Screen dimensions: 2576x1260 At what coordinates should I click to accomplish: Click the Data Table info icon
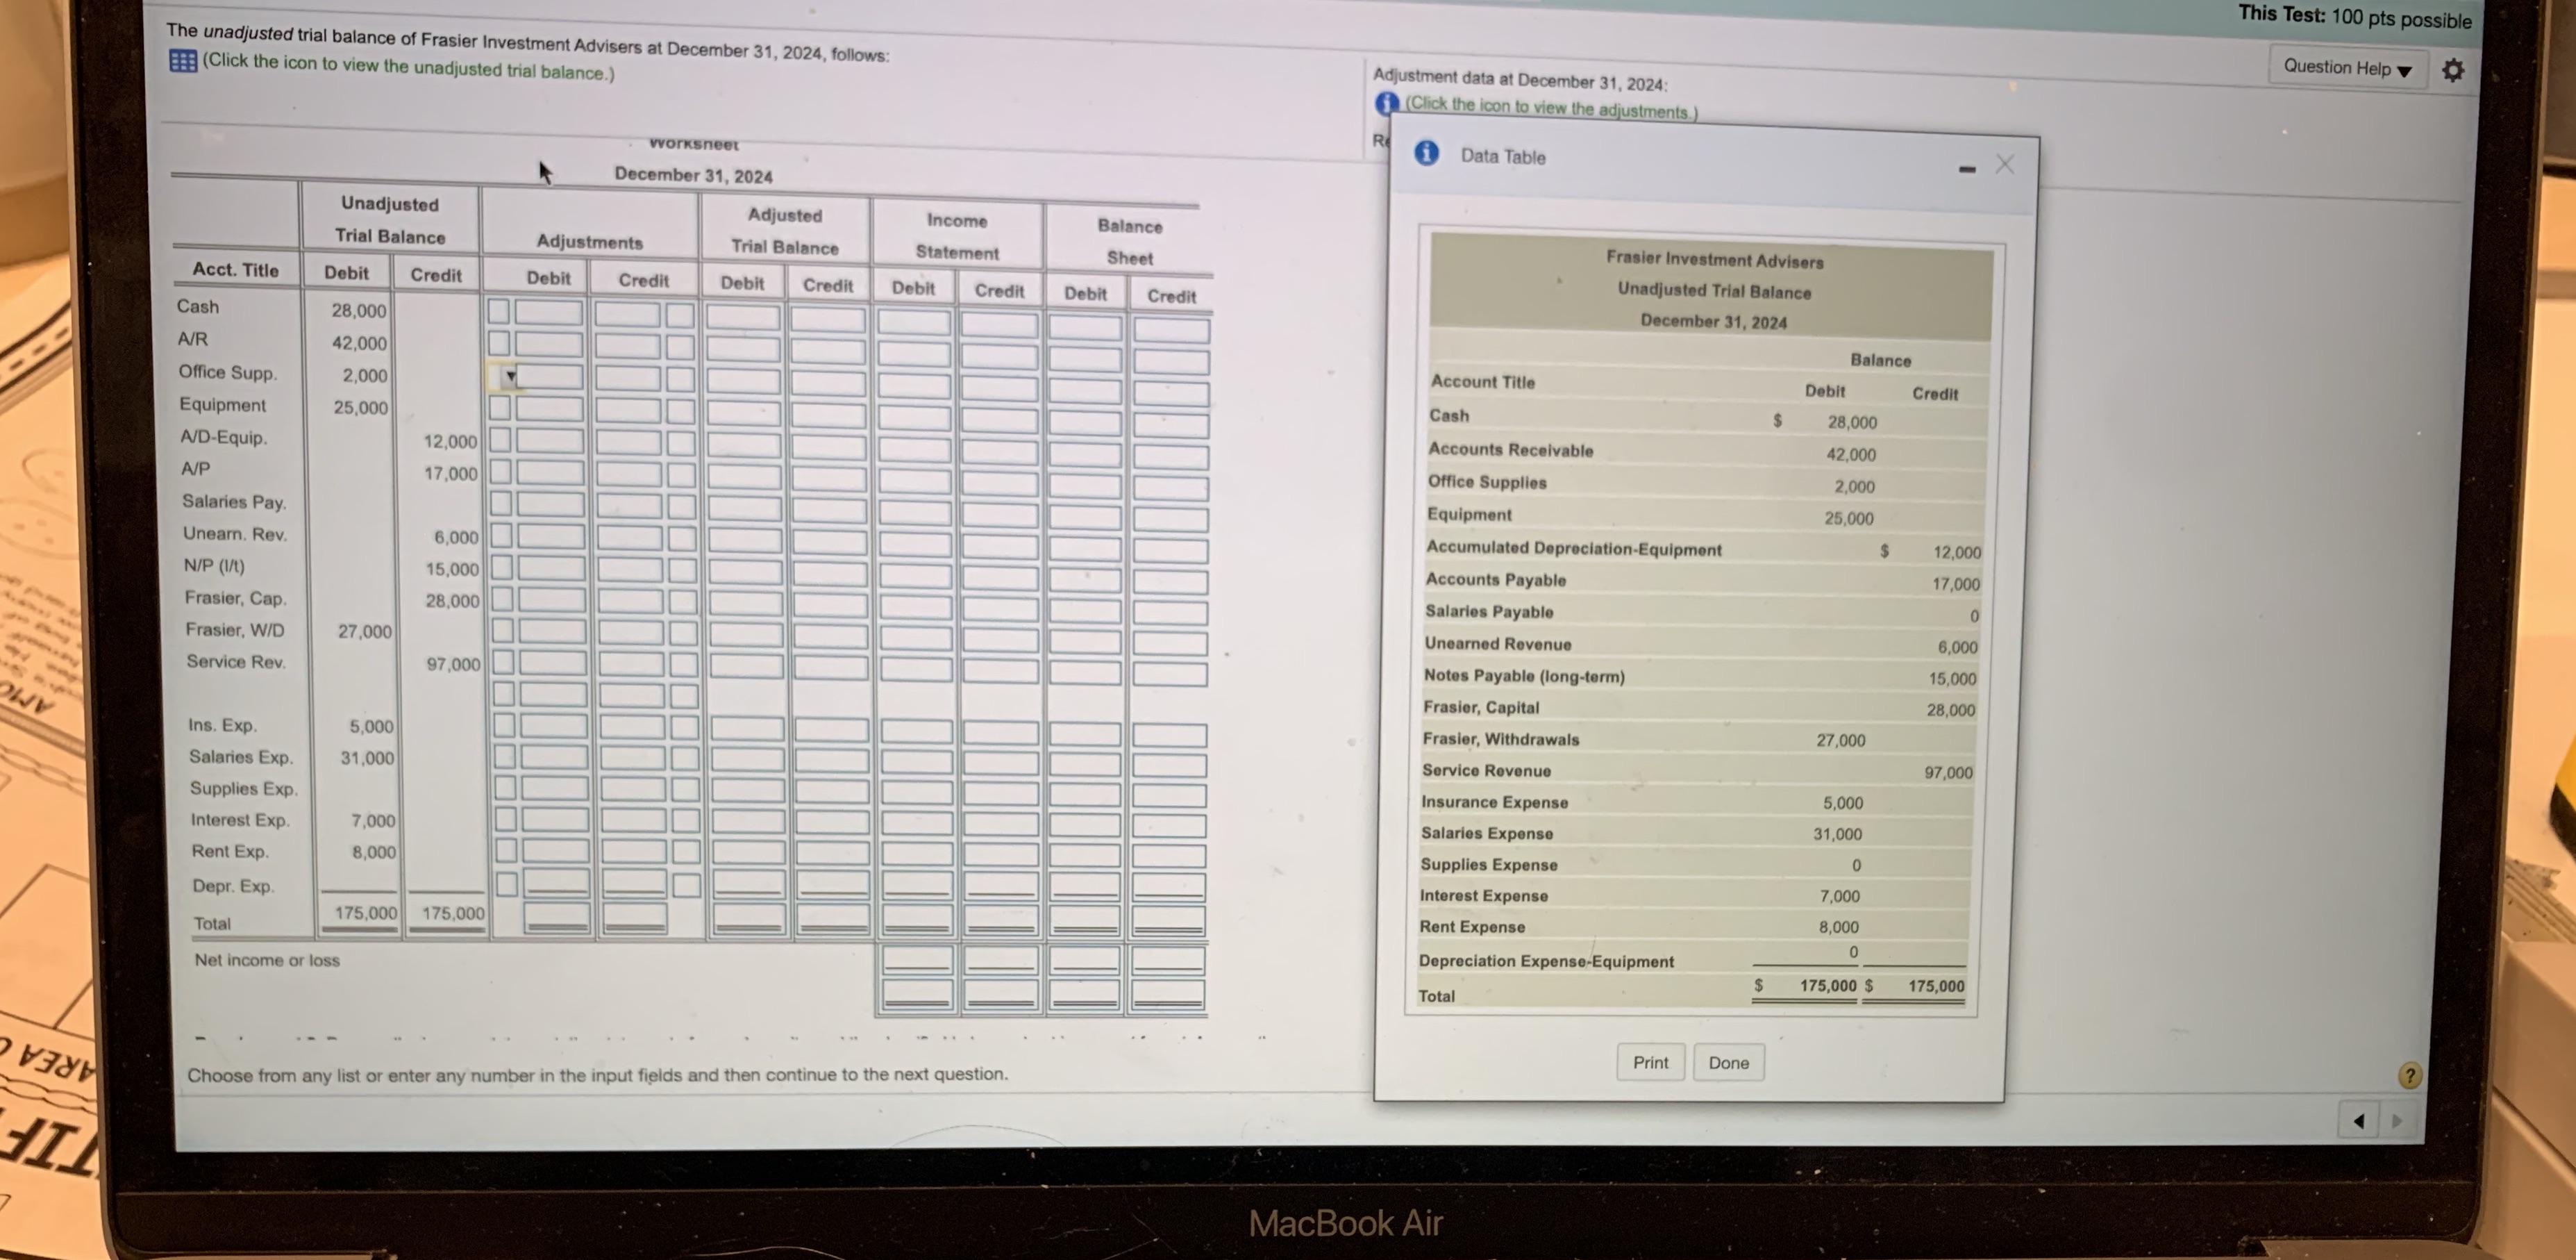1427,153
